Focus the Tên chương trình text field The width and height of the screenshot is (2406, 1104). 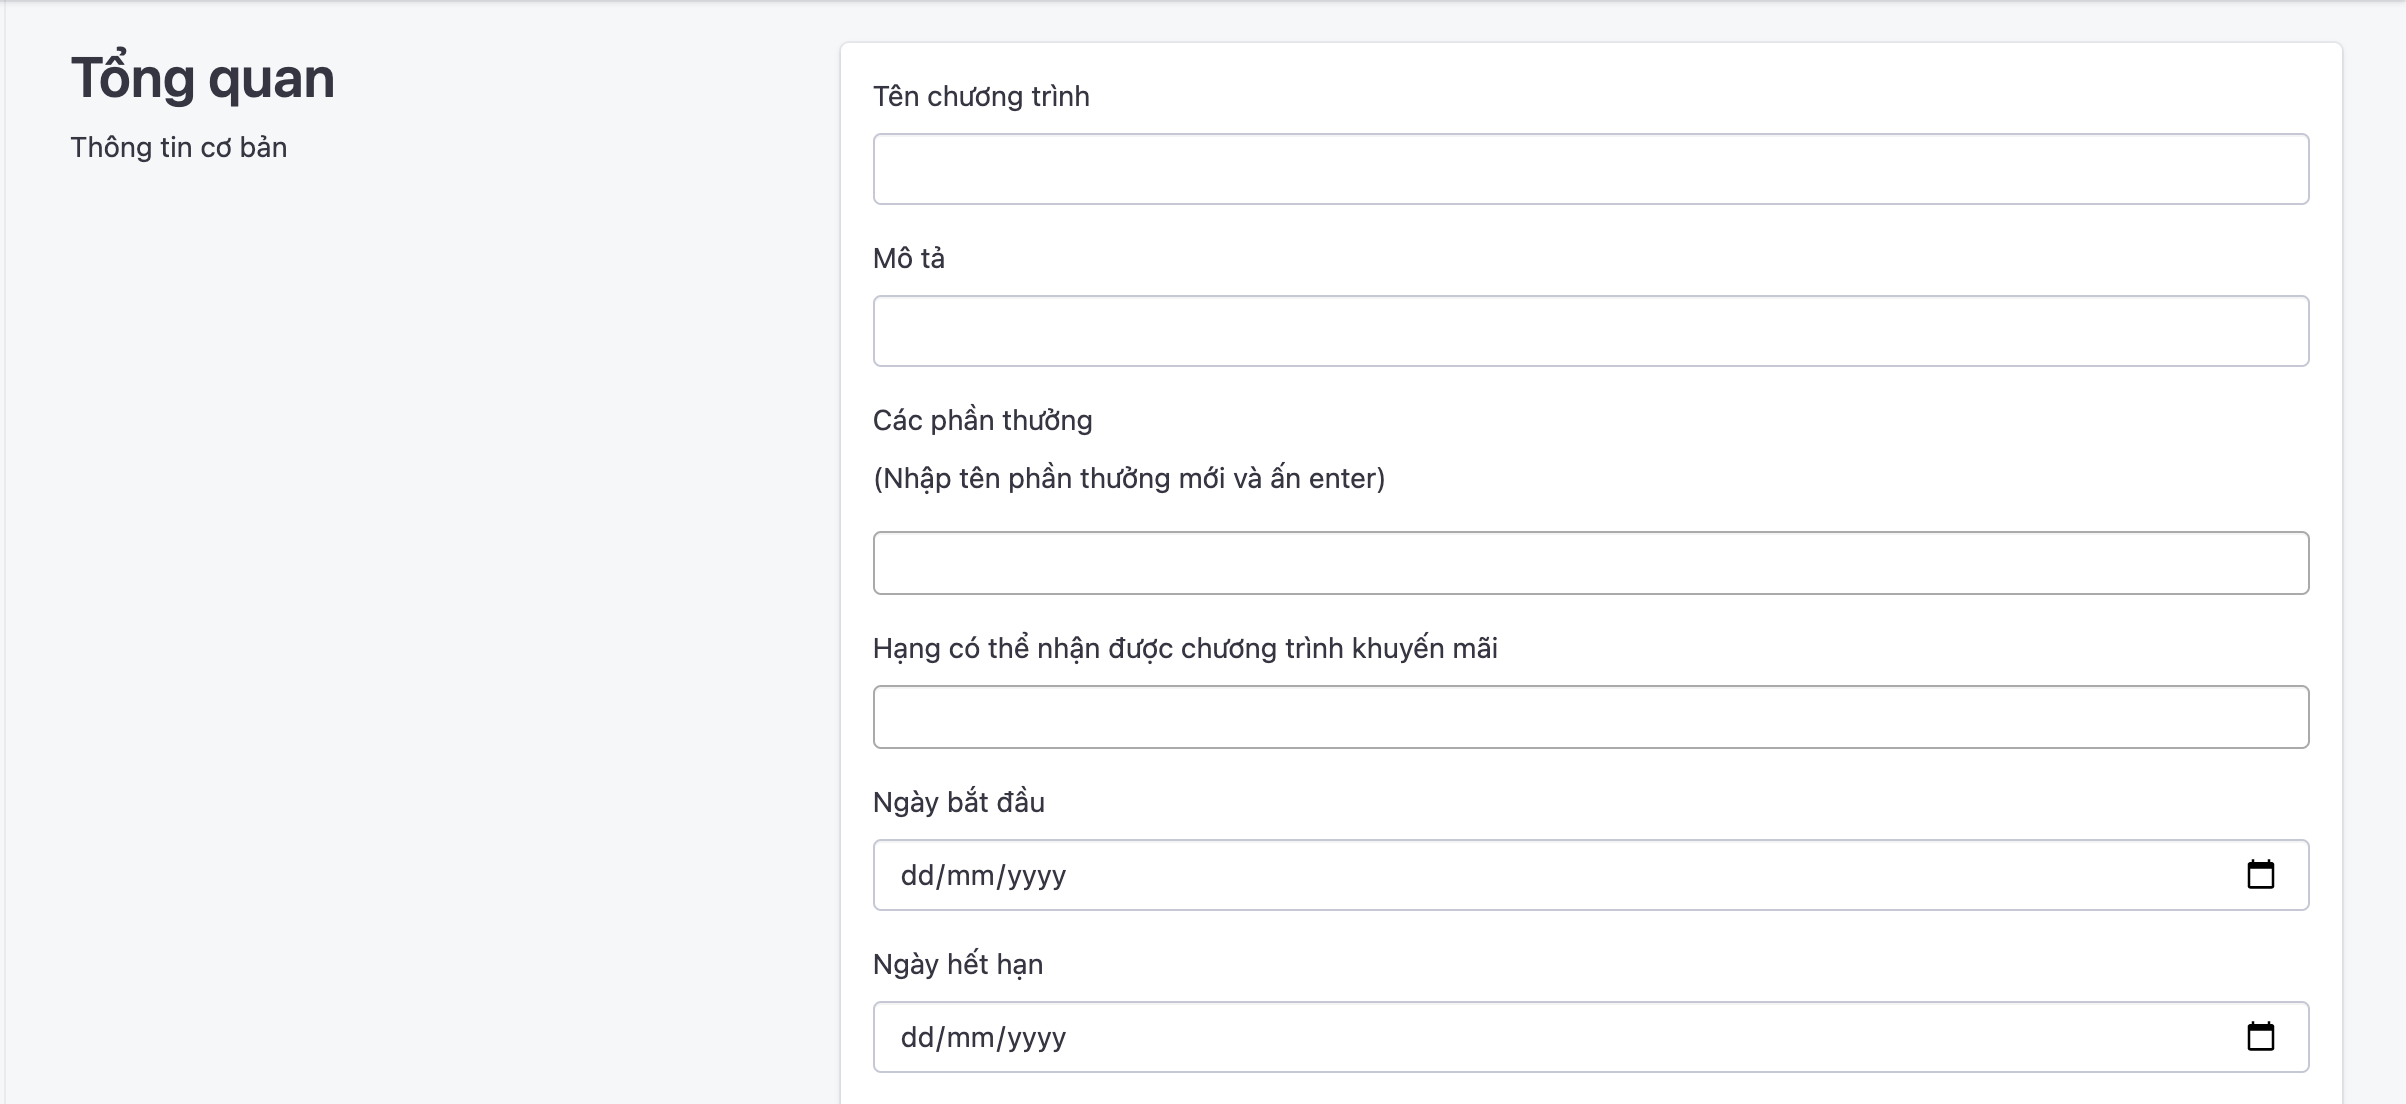[x=1590, y=169]
